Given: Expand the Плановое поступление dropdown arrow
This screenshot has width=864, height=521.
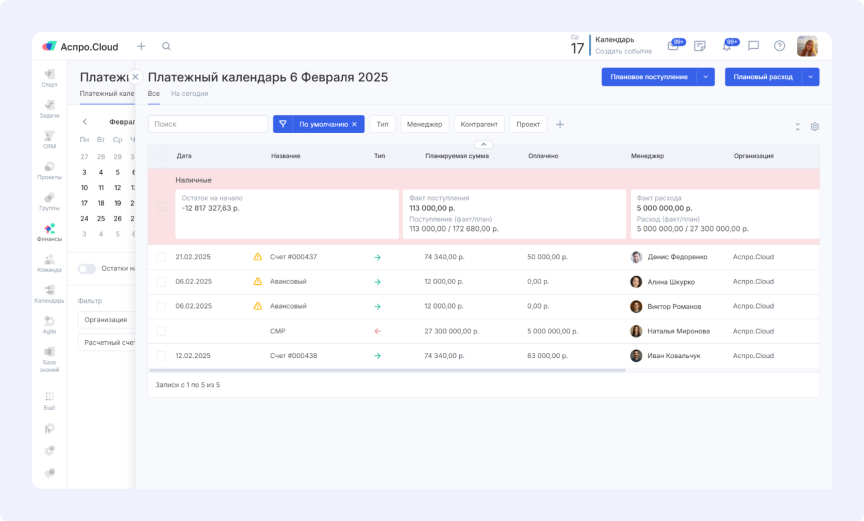Looking at the screenshot, I should 706,77.
